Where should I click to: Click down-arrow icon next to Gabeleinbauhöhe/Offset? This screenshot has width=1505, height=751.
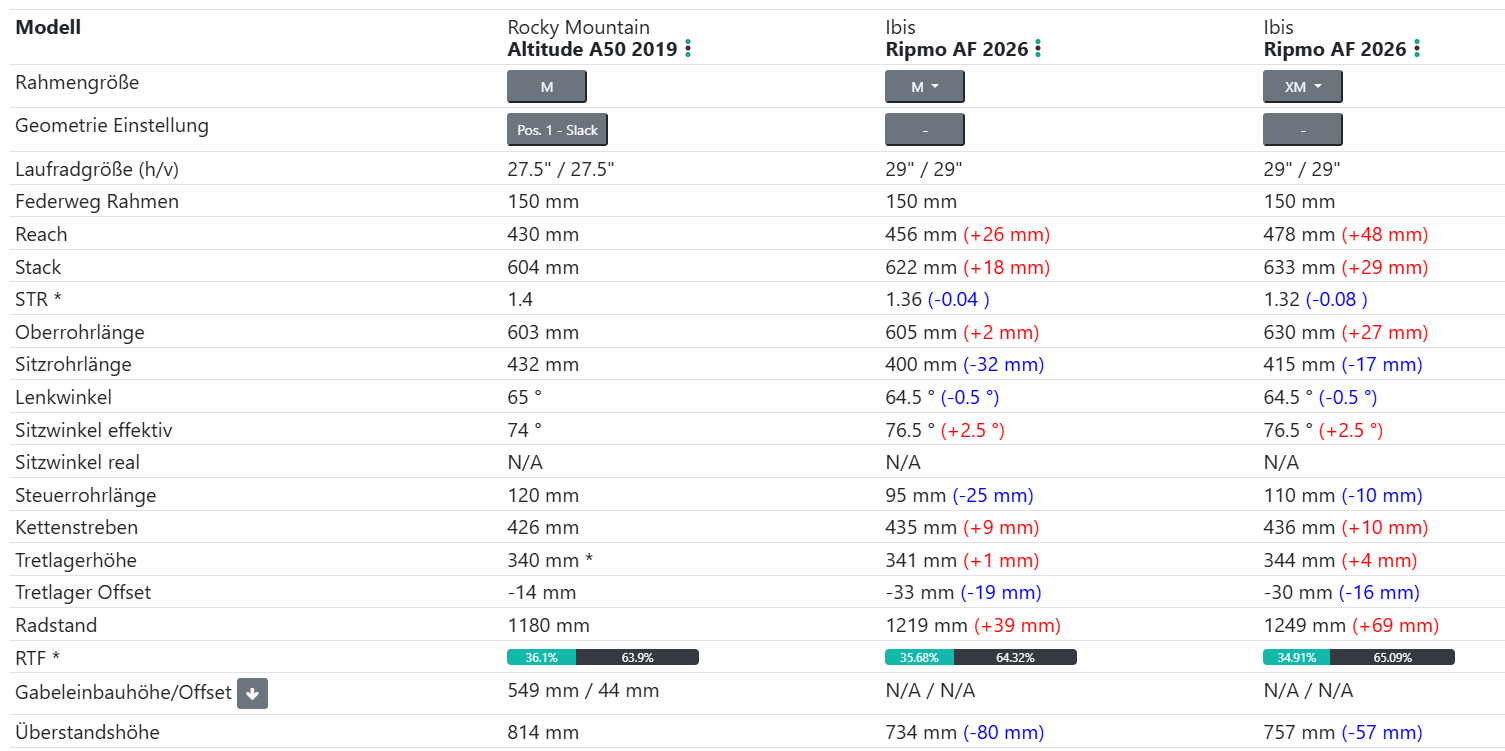click(252, 693)
